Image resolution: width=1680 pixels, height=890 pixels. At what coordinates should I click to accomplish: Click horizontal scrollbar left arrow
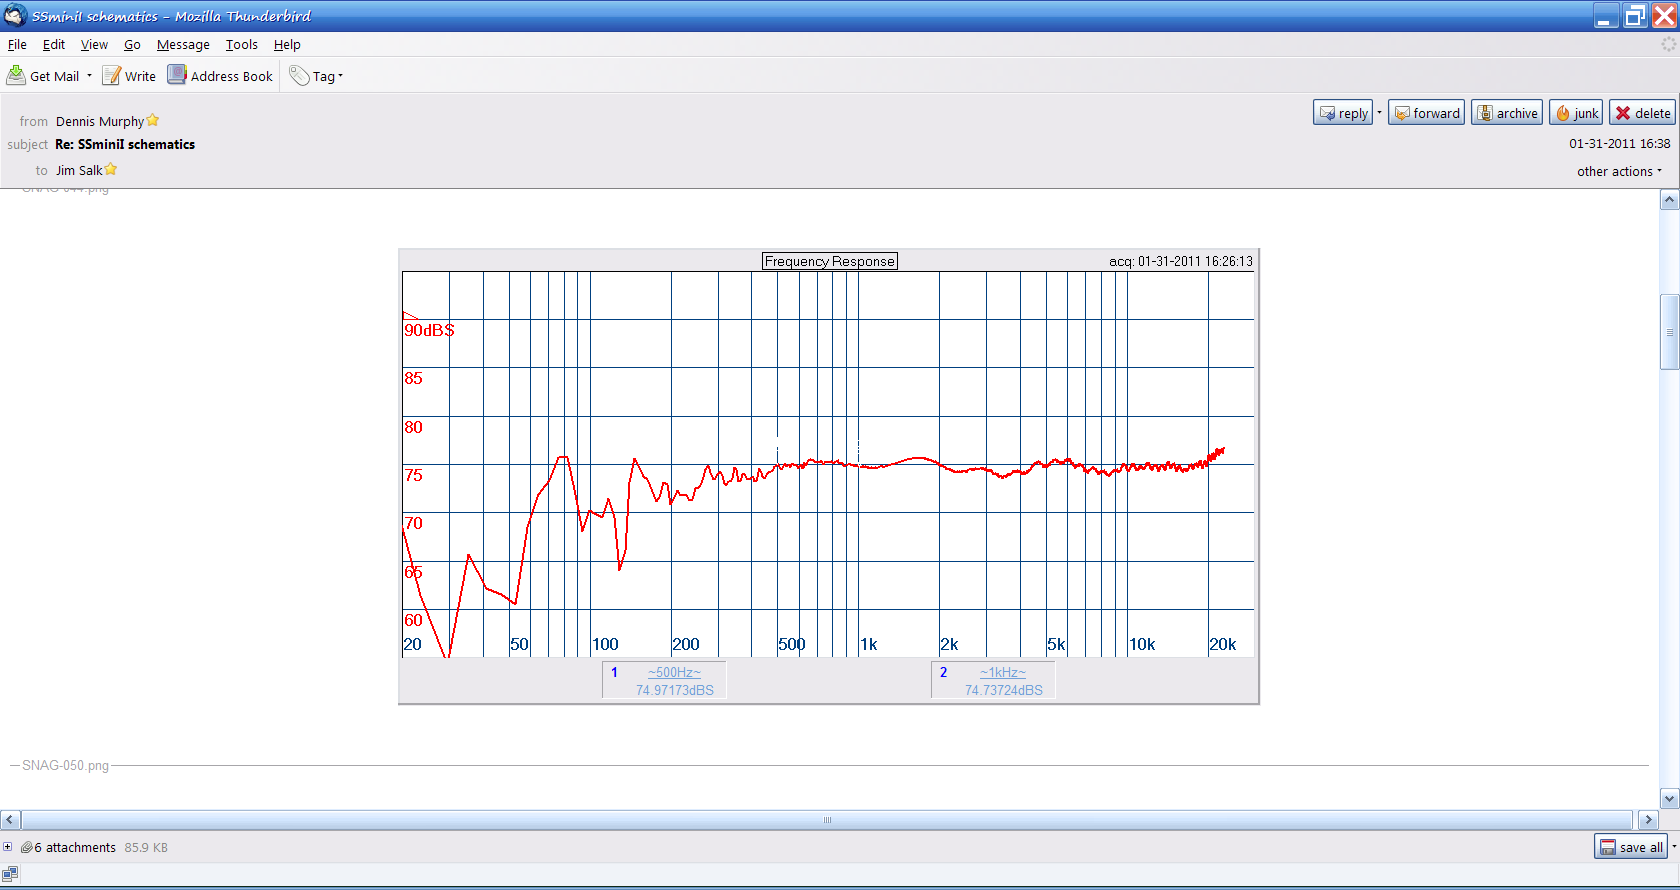pos(10,820)
